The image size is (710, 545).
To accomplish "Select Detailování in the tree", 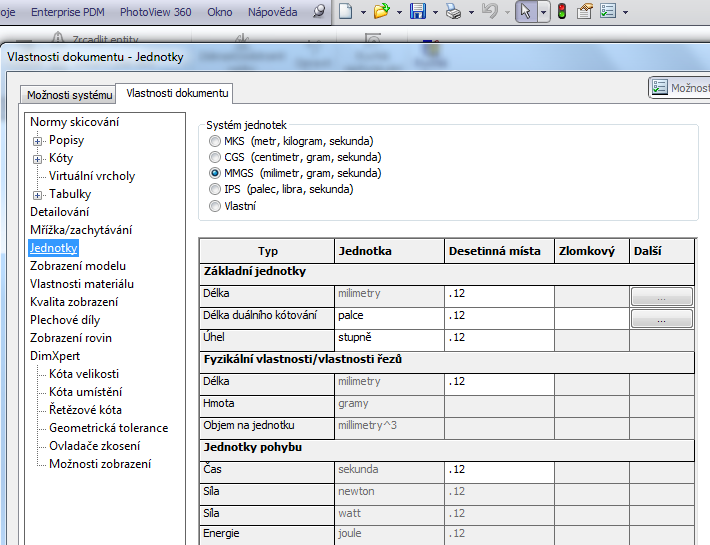I will 59,212.
